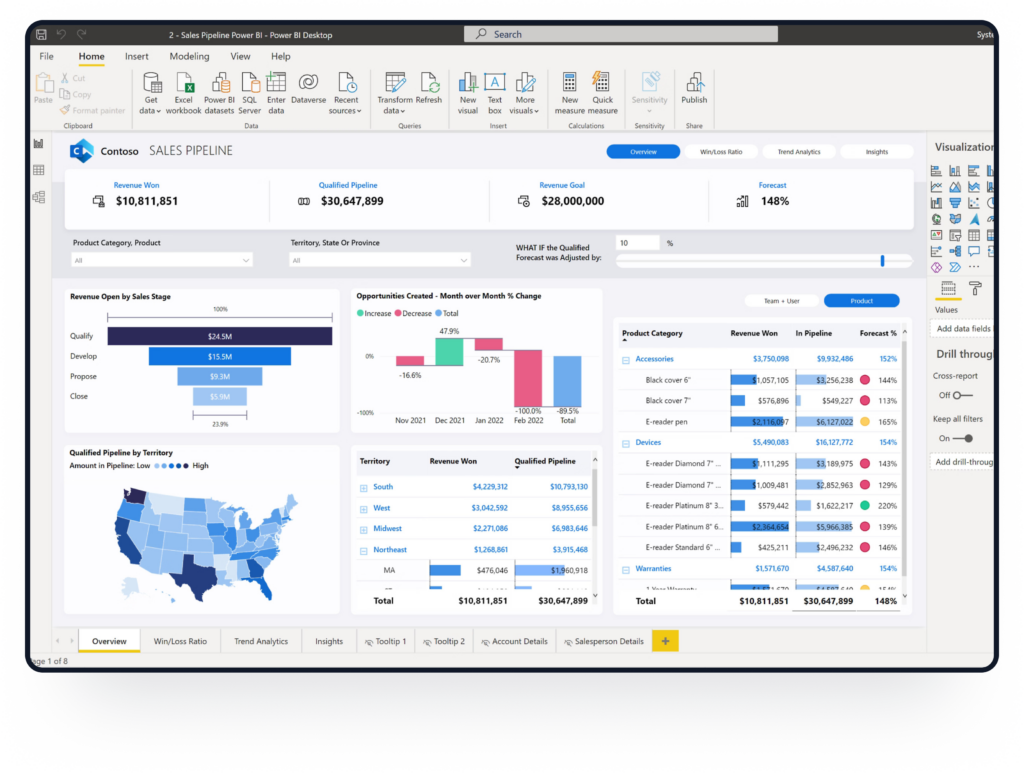
Task: Insert a New visual from ribbon
Action: pyautogui.click(x=468, y=83)
